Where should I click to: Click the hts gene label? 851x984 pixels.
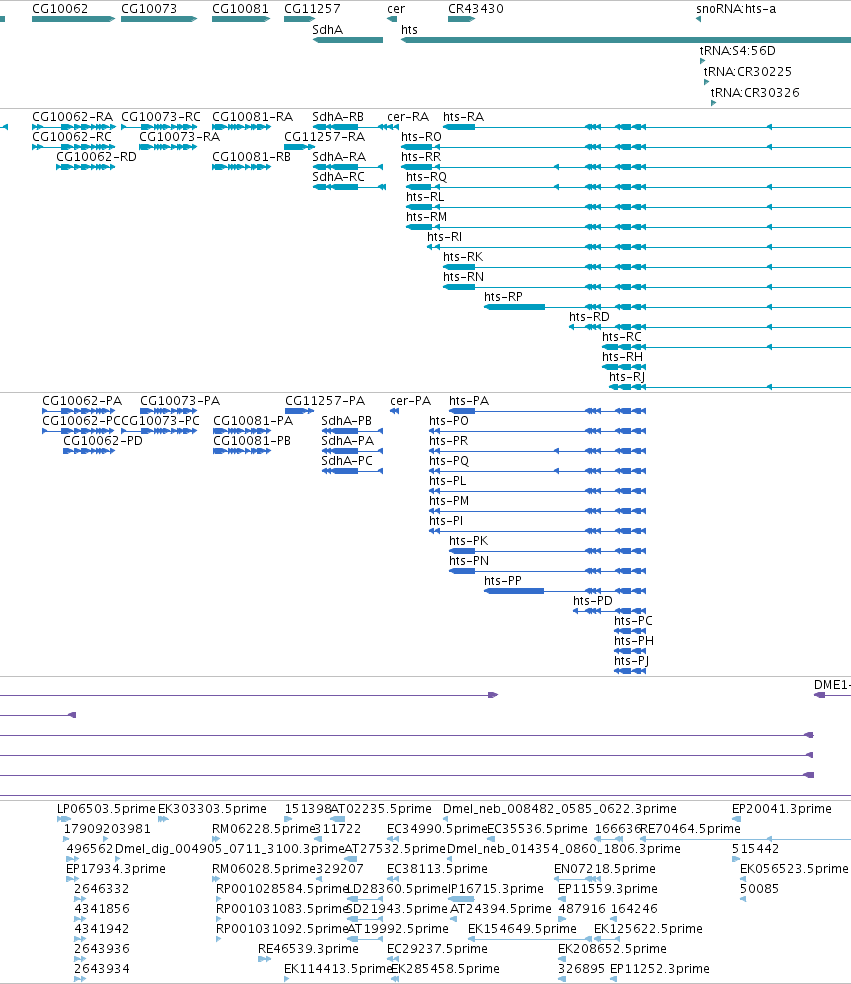click(409, 29)
